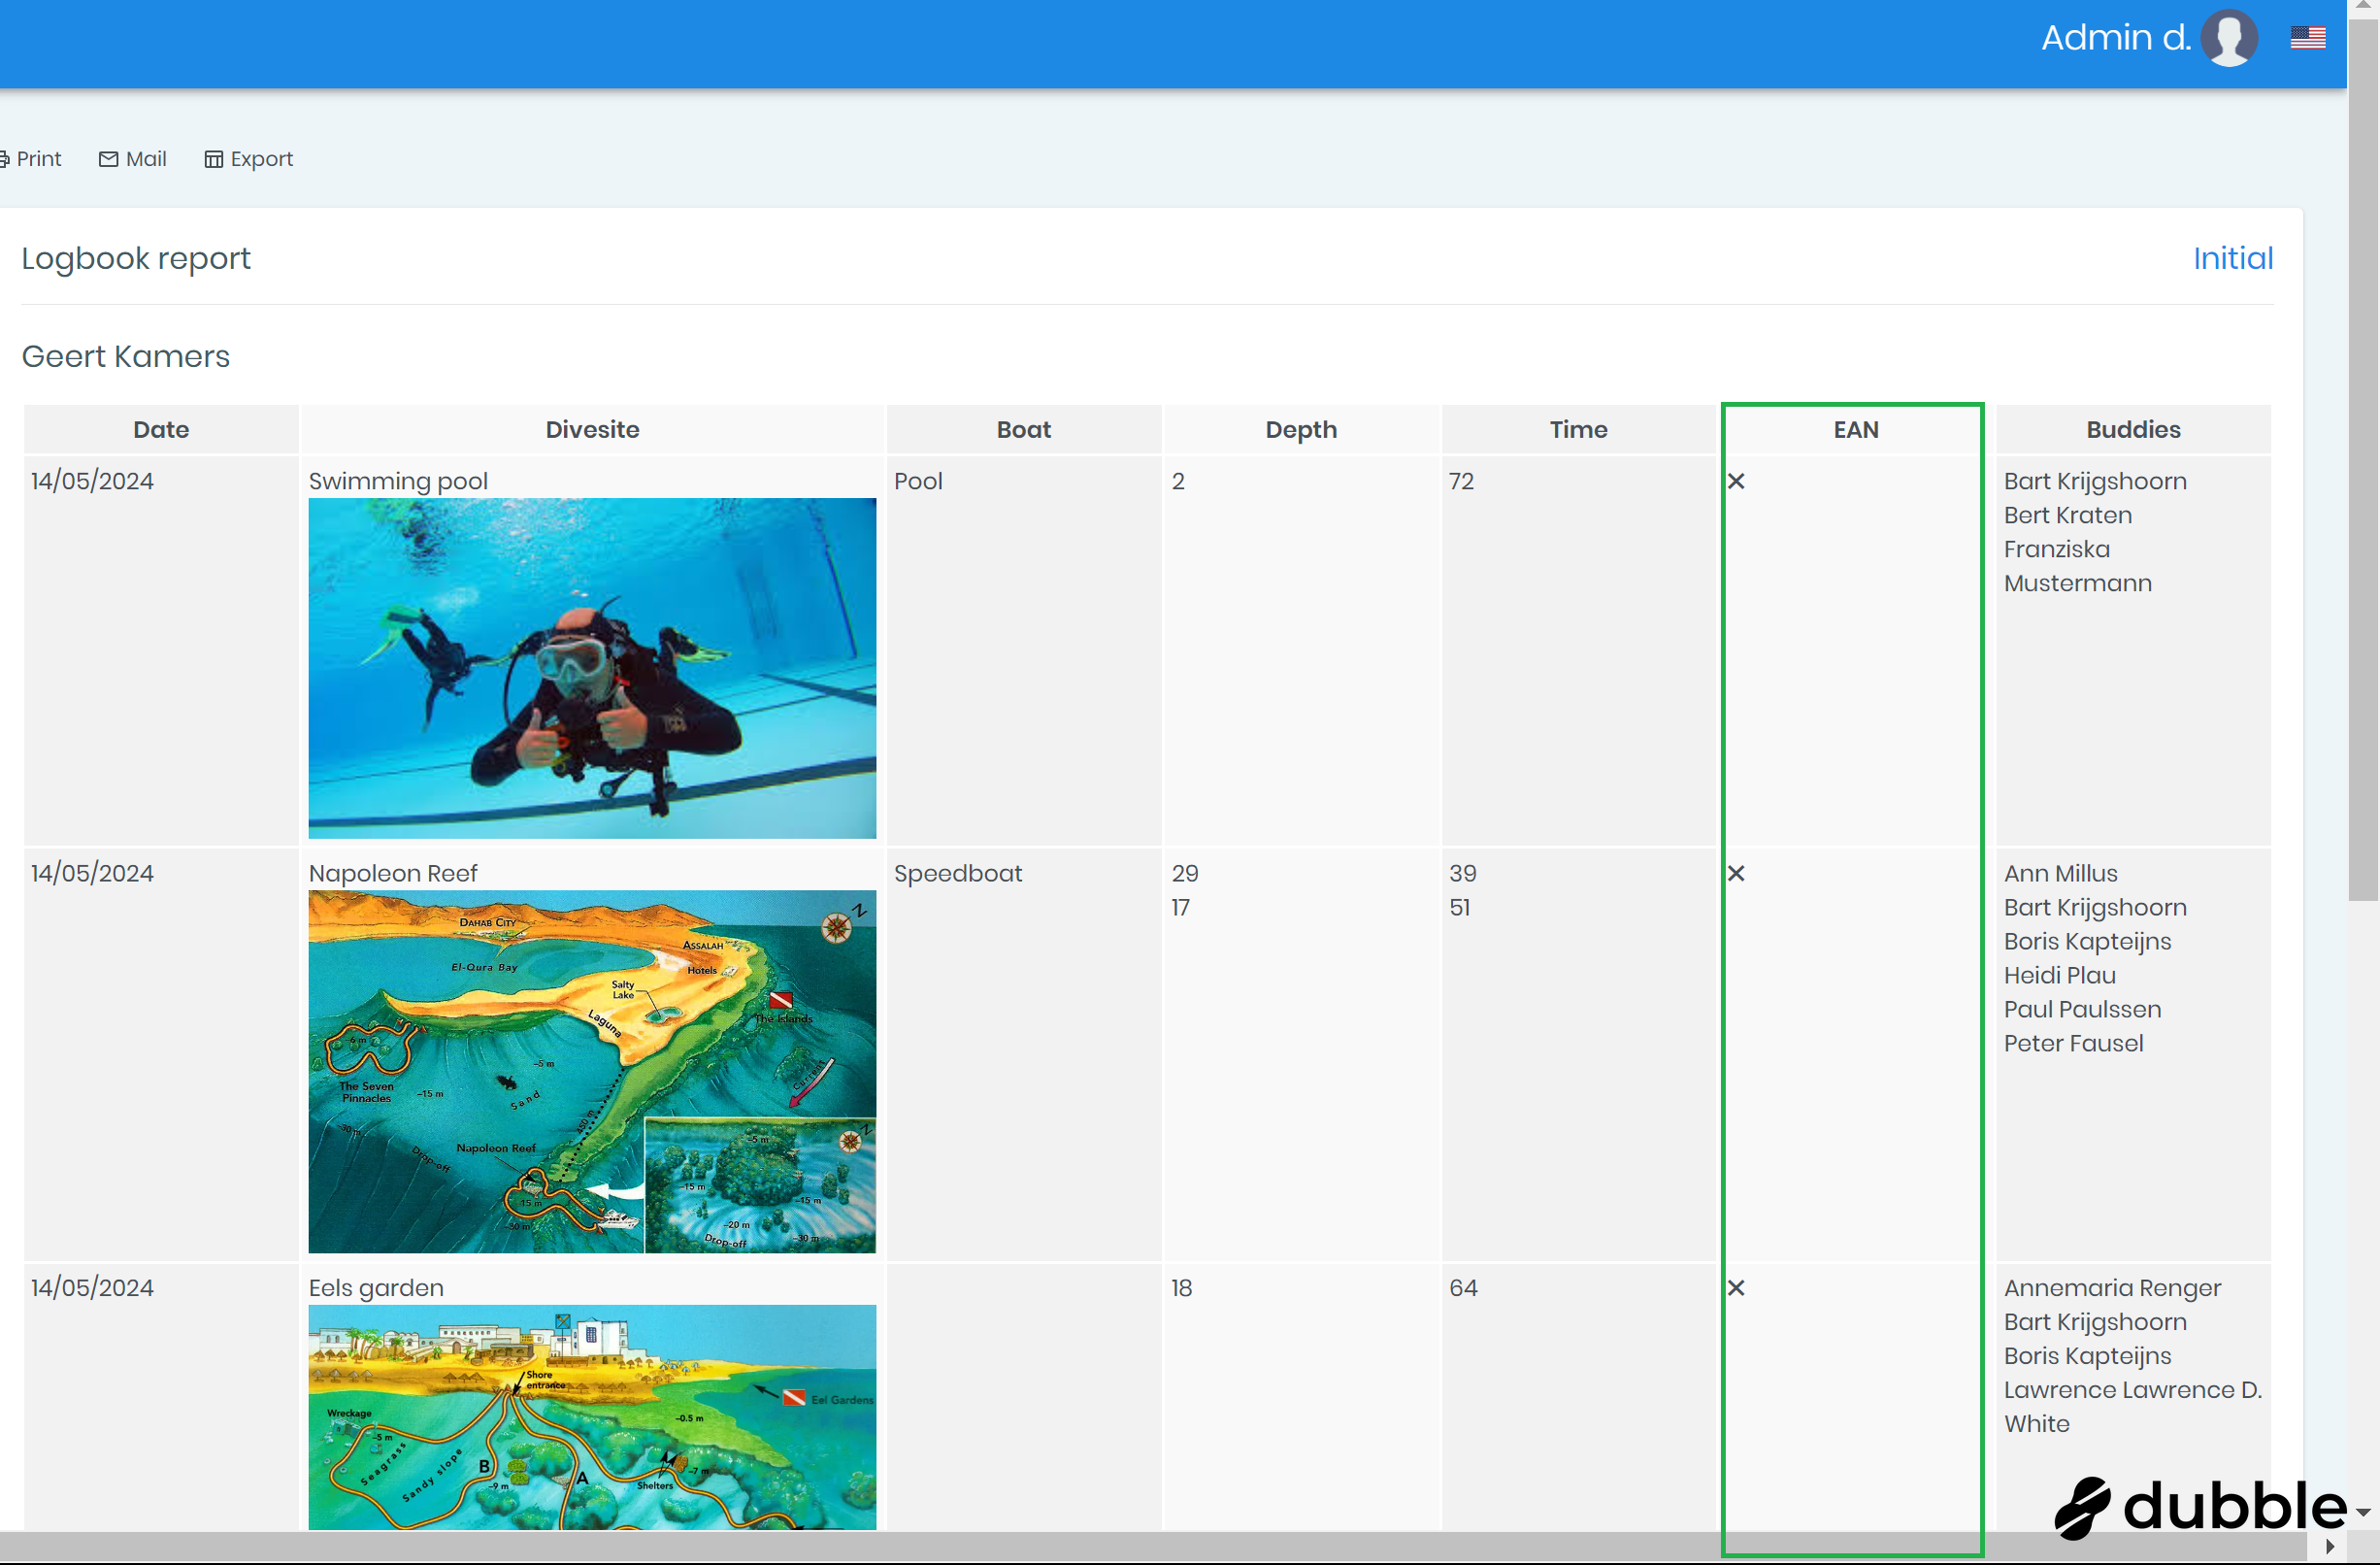Viewport: 2380px width, 1565px height.
Task: Click the Date column header
Action: click(161, 429)
